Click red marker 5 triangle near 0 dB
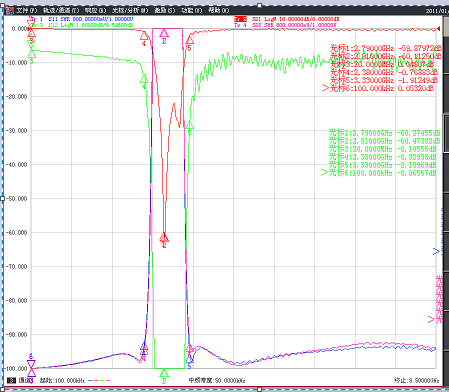The height and width of the screenshot is (392, 449). [x=189, y=40]
